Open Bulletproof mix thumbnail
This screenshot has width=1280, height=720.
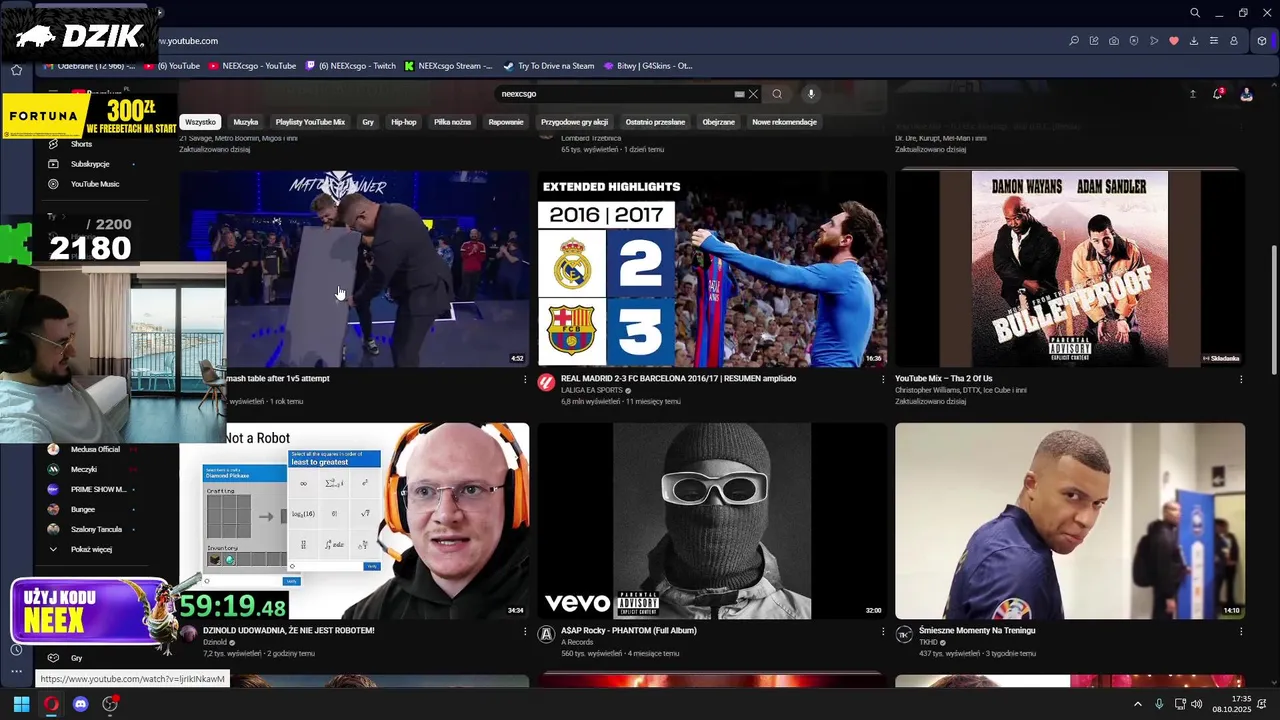[1070, 269]
